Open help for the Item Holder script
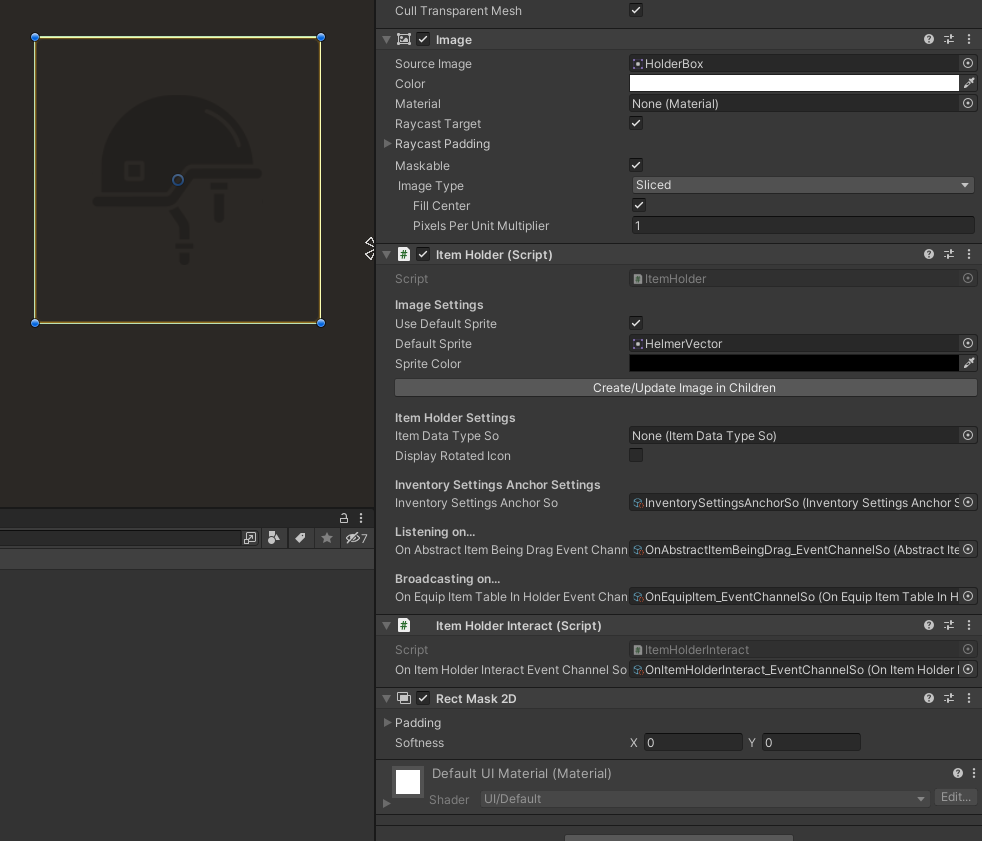Image resolution: width=982 pixels, height=841 pixels. coord(928,254)
